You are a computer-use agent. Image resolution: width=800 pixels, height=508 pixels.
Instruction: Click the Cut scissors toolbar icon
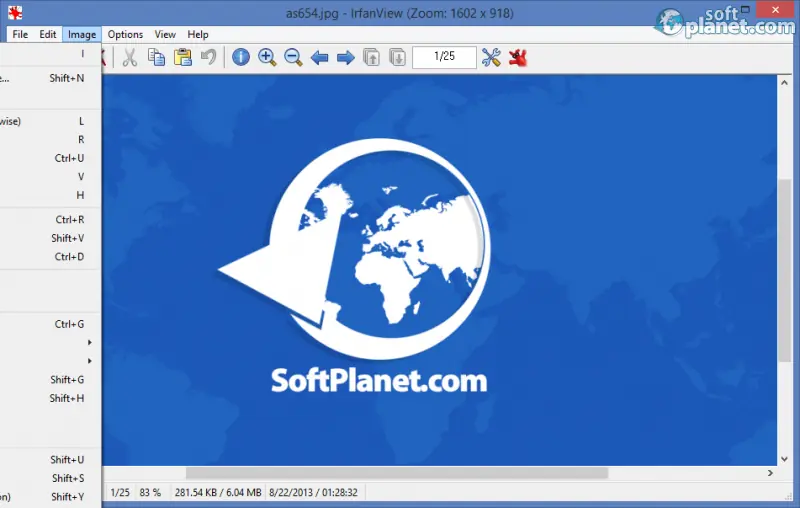coord(130,57)
